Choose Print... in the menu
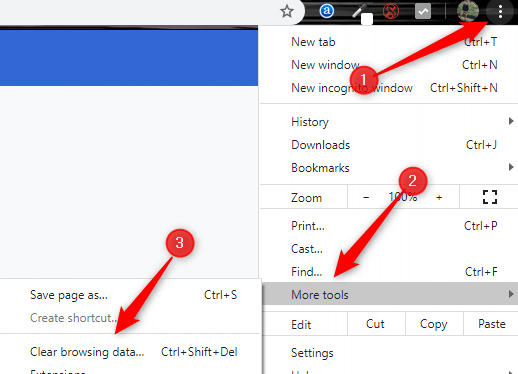The height and width of the screenshot is (374, 518). pyautogui.click(x=389, y=226)
